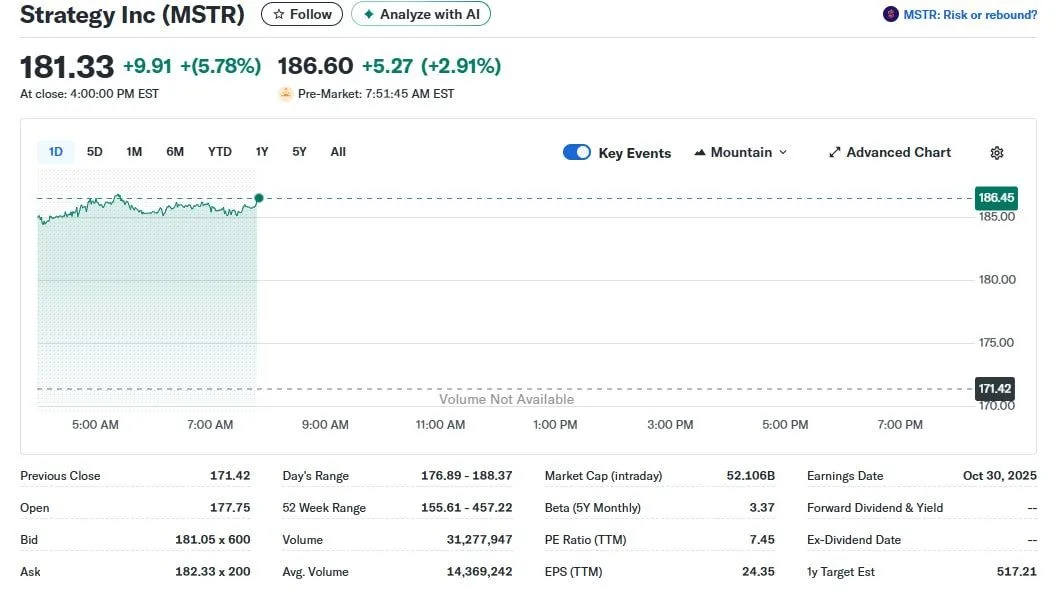Toggle the Key Events switch
The image size is (1057, 595).
(x=577, y=152)
